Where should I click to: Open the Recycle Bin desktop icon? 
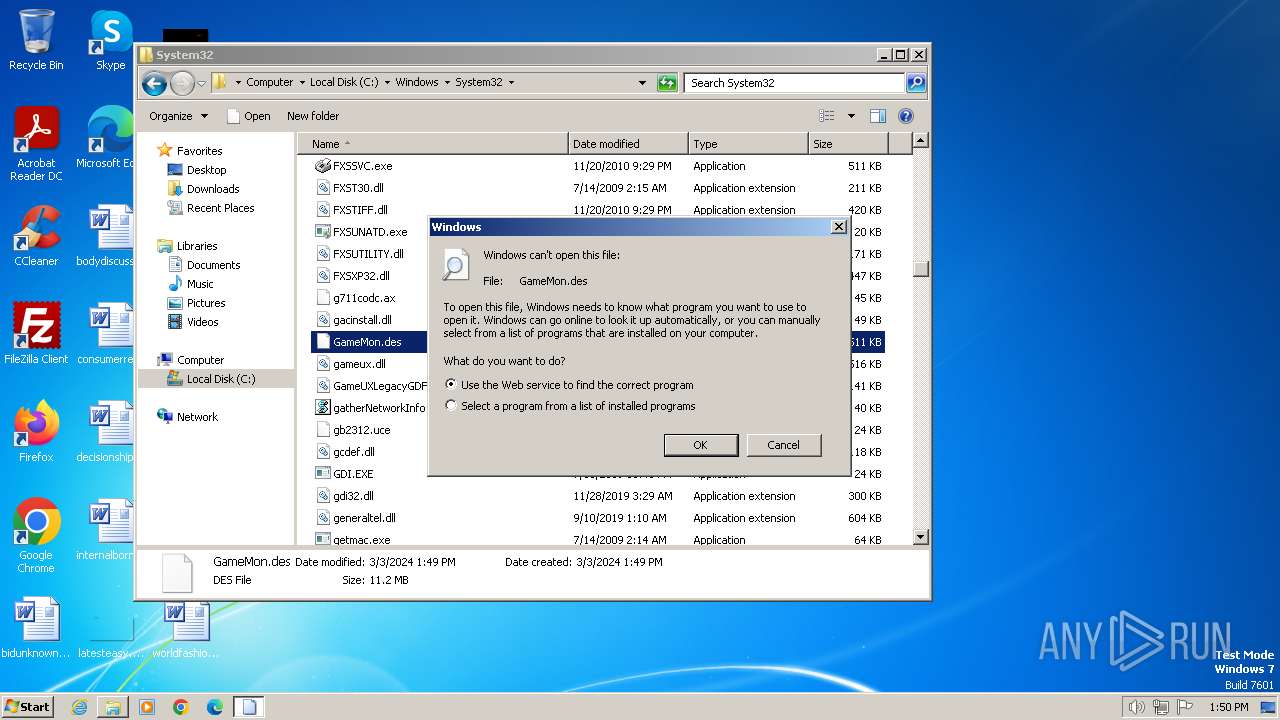[36, 40]
